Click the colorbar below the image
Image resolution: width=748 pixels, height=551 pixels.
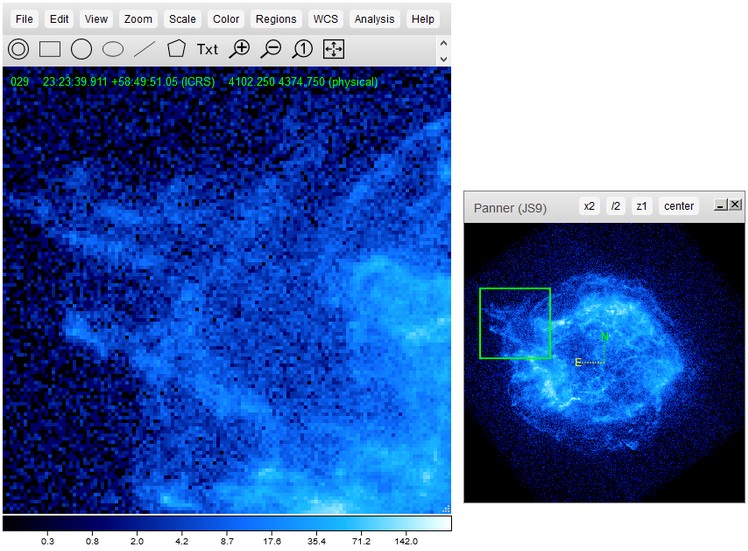coord(227,523)
